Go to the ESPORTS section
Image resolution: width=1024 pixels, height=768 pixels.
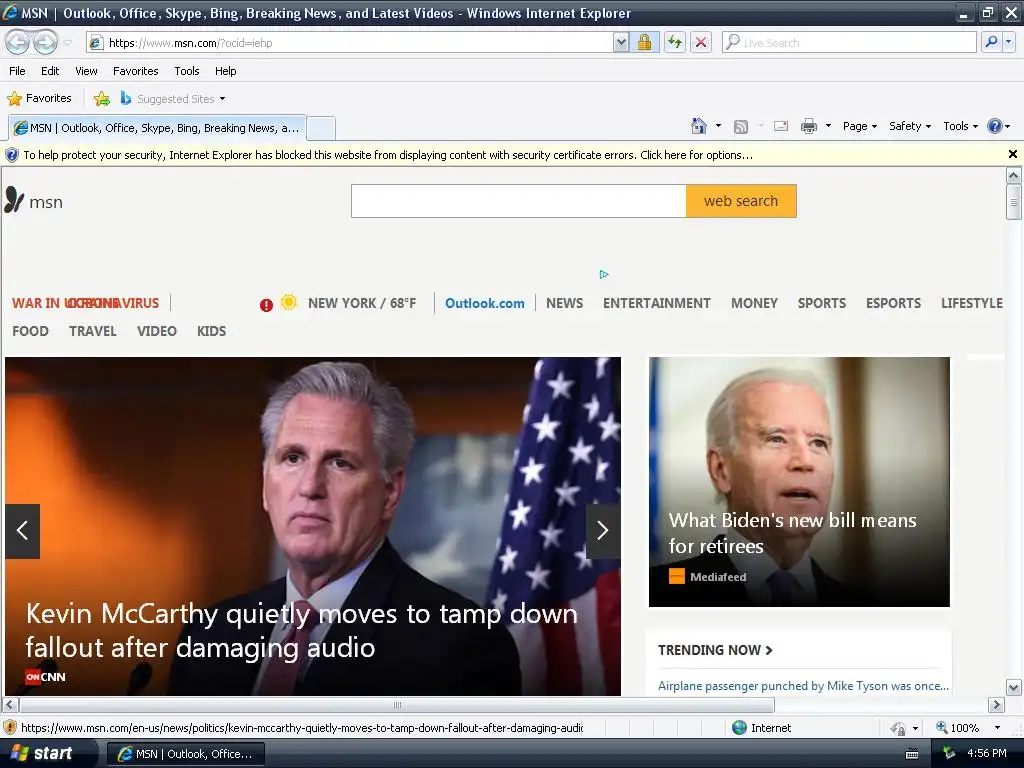tap(893, 303)
